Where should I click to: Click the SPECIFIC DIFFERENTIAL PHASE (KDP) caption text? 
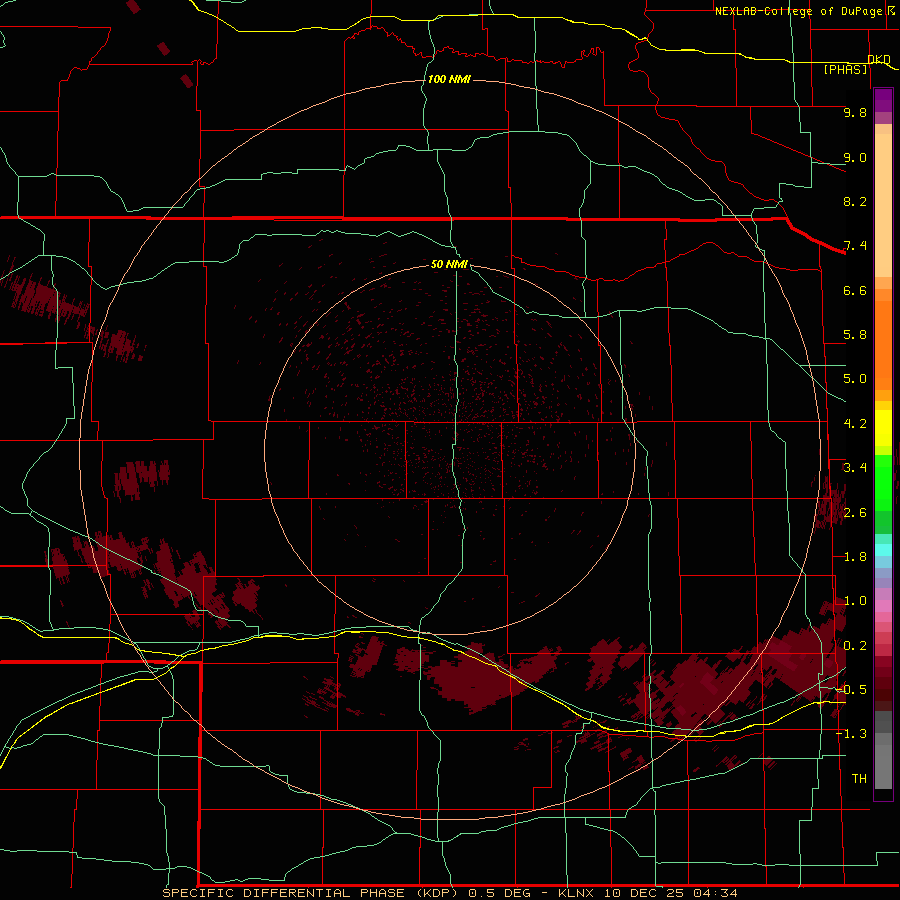[310, 893]
